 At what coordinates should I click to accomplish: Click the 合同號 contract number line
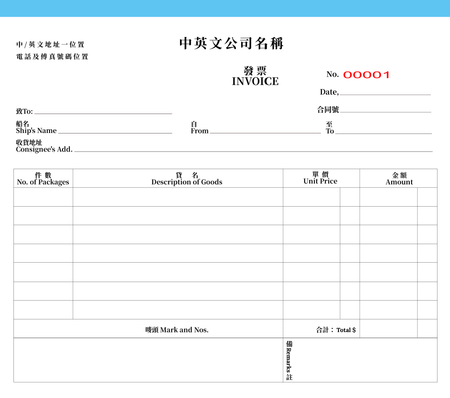point(386,112)
